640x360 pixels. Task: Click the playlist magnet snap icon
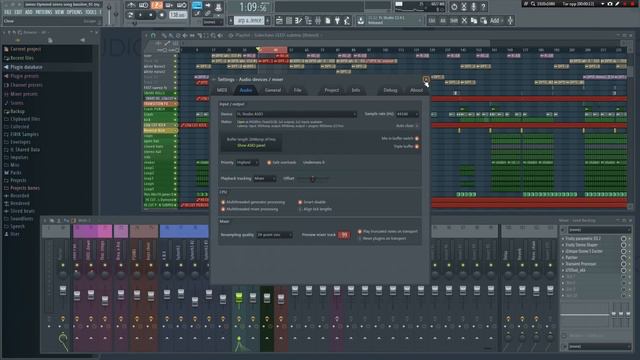pos(154,36)
